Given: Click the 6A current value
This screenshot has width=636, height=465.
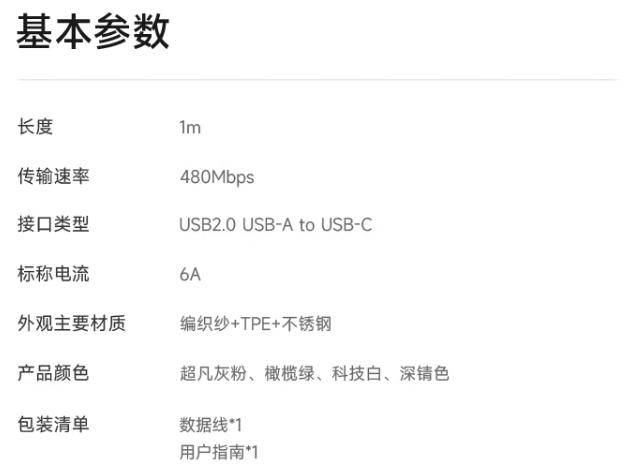Looking at the screenshot, I should (x=190, y=275).
